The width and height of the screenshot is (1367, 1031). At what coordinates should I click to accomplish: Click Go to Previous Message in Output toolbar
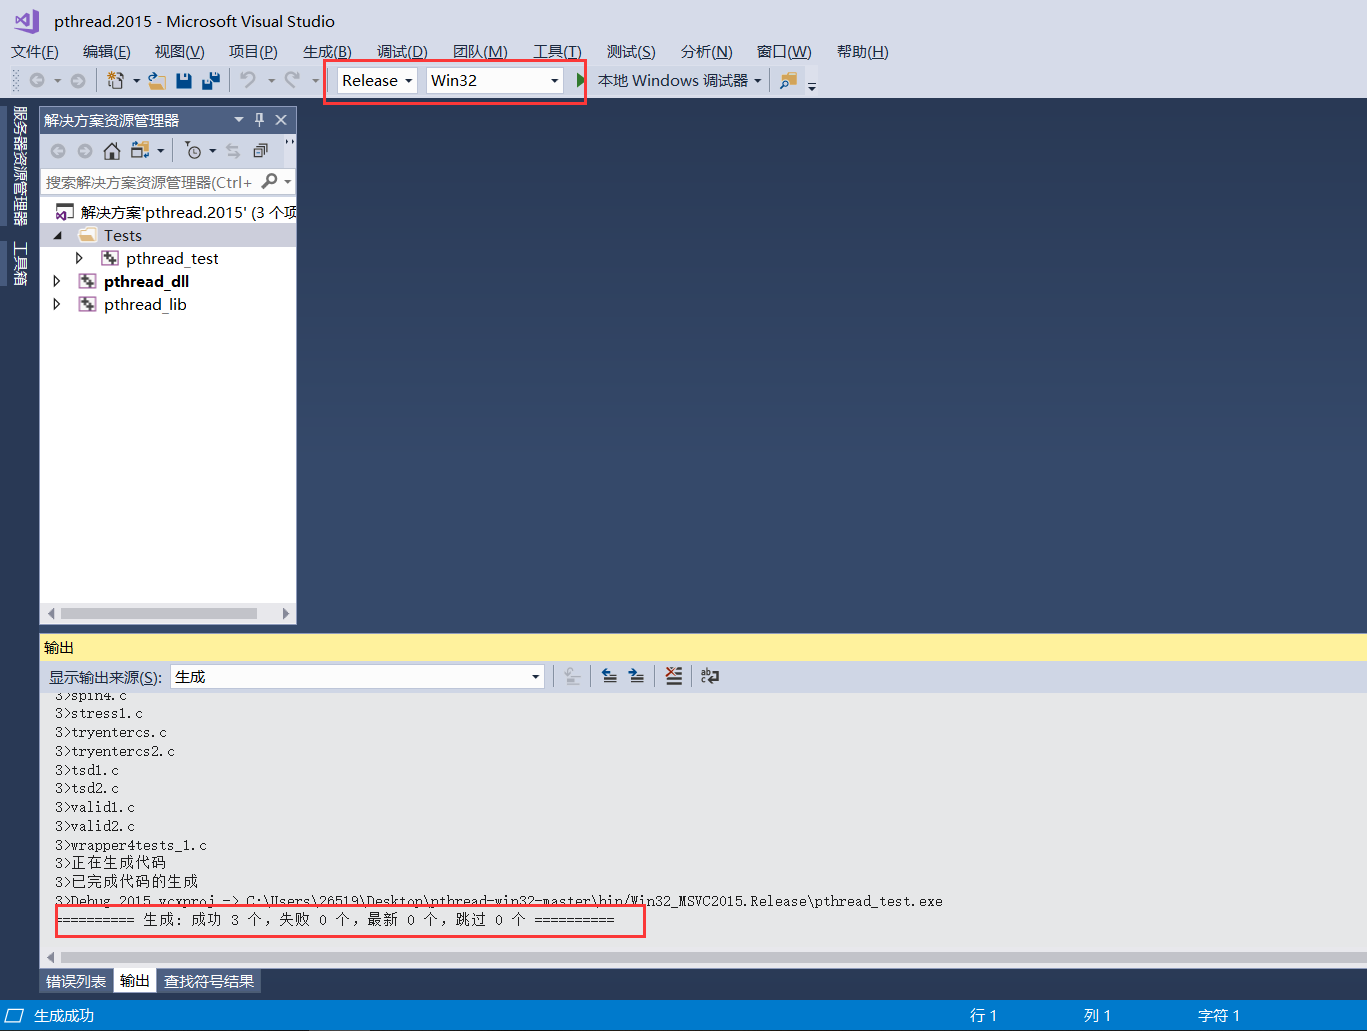610,676
